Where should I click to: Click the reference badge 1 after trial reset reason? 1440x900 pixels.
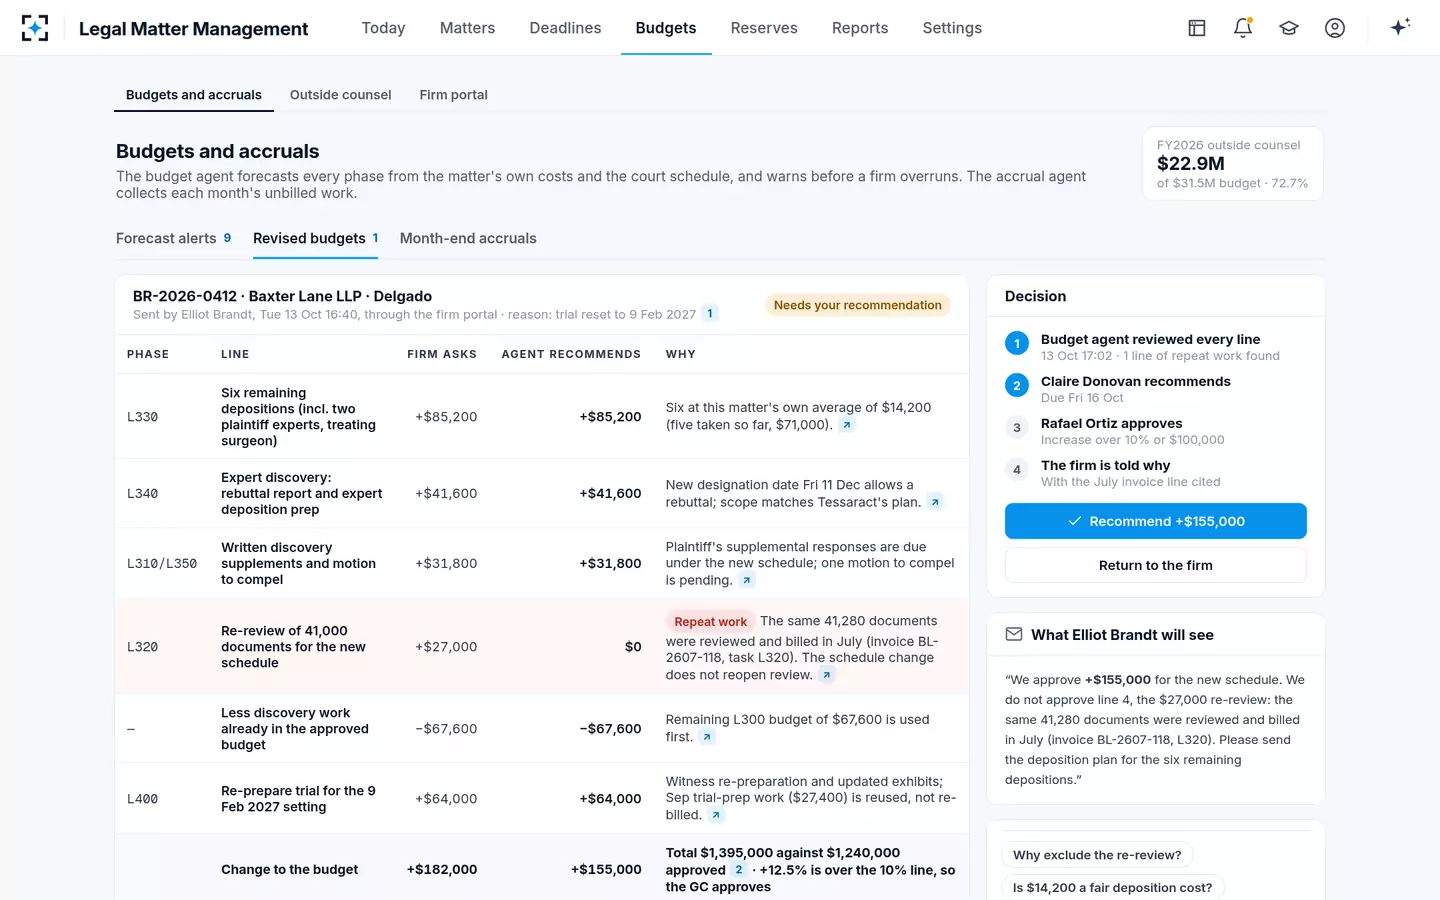coord(710,314)
